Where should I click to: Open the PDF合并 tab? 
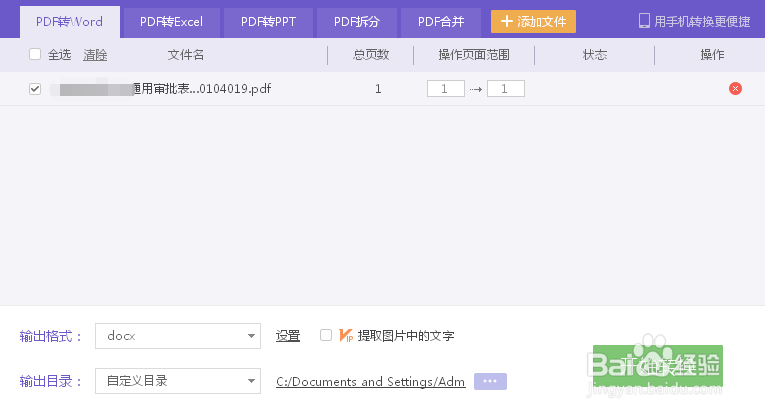point(441,22)
